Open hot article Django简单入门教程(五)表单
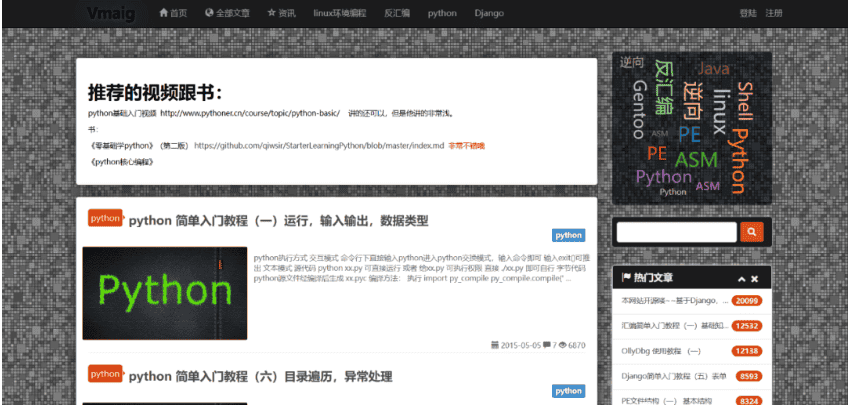The width and height of the screenshot is (850, 405). coord(674,376)
